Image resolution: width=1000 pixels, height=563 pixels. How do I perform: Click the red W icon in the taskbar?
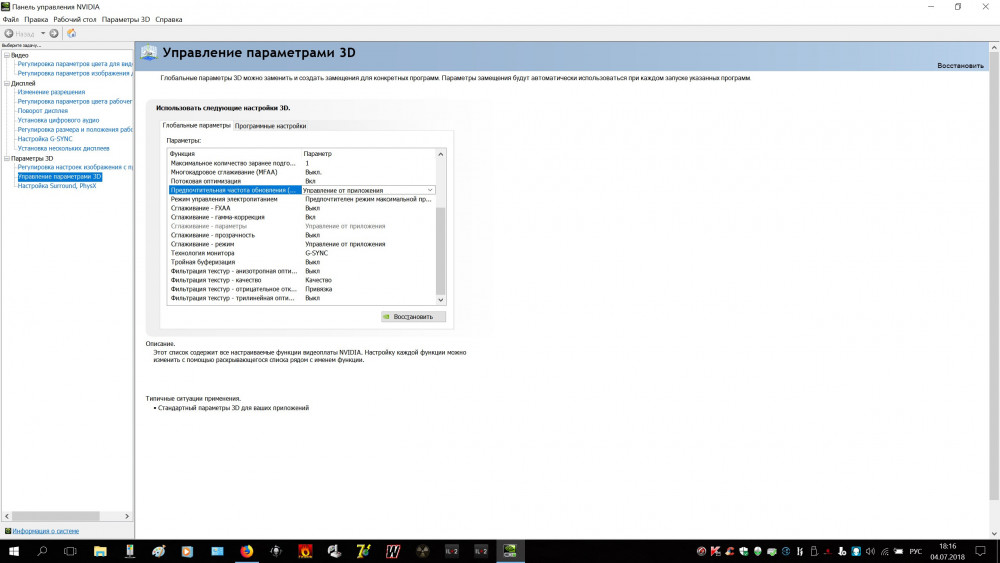393,551
